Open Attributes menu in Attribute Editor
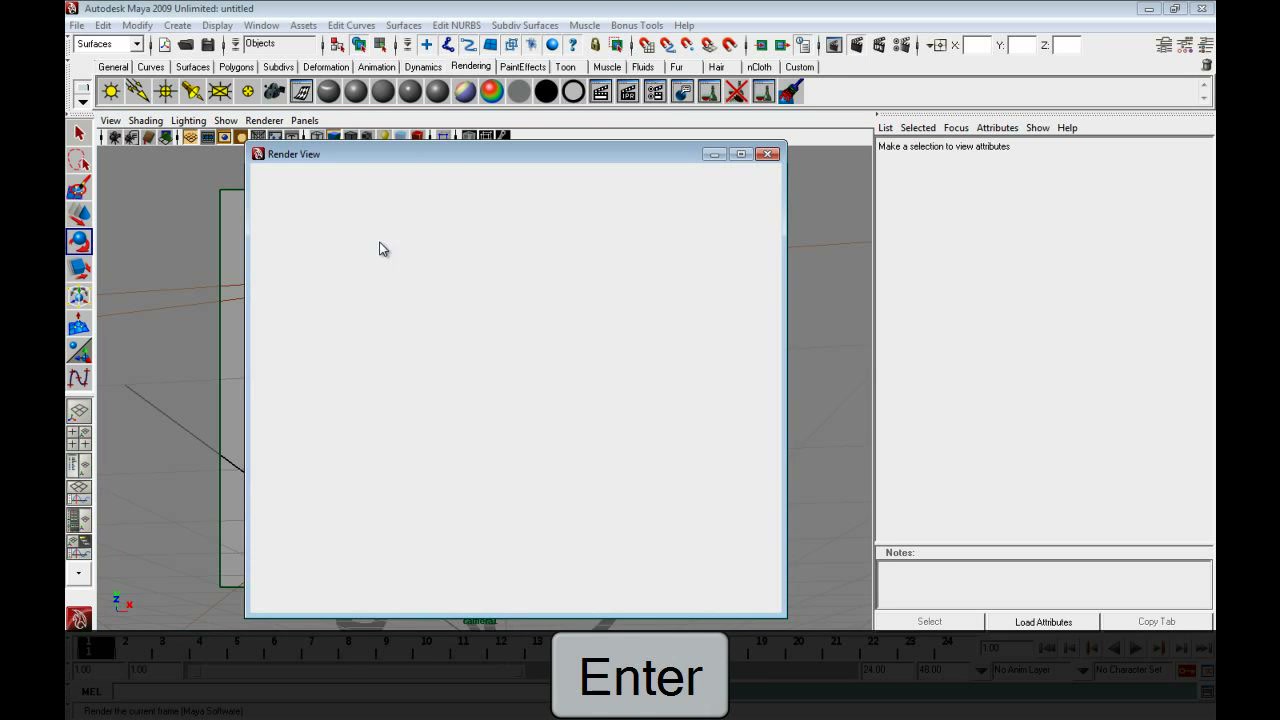Viewport: 1280px width, 720px height. (997, 128)
